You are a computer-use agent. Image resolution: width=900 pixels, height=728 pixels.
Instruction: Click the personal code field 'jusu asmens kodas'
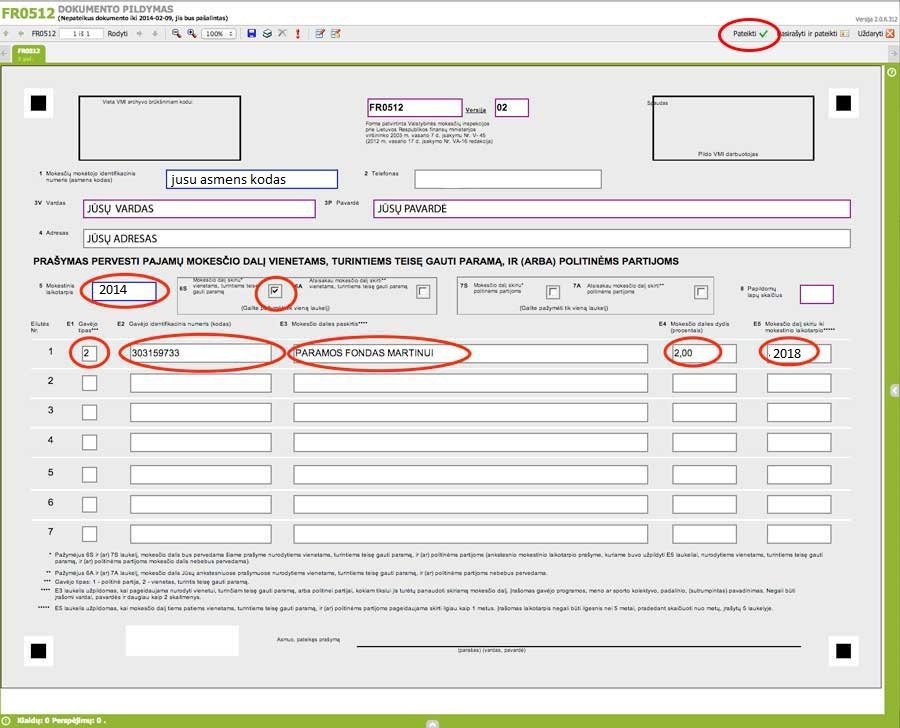(x=252, y=179)
